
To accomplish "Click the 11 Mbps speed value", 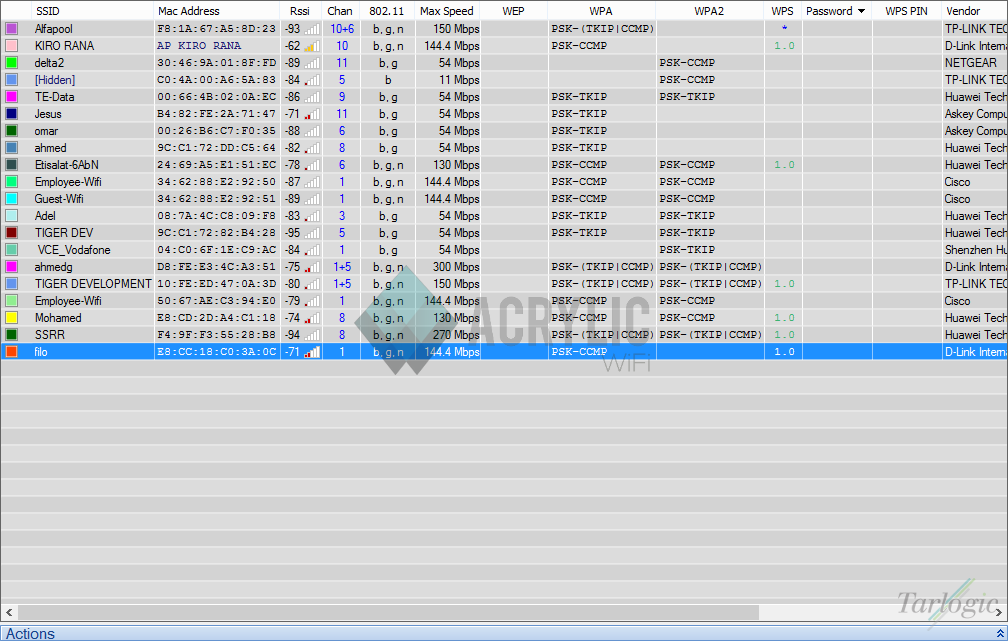I will pyautogui.click(x=459, y=80).
